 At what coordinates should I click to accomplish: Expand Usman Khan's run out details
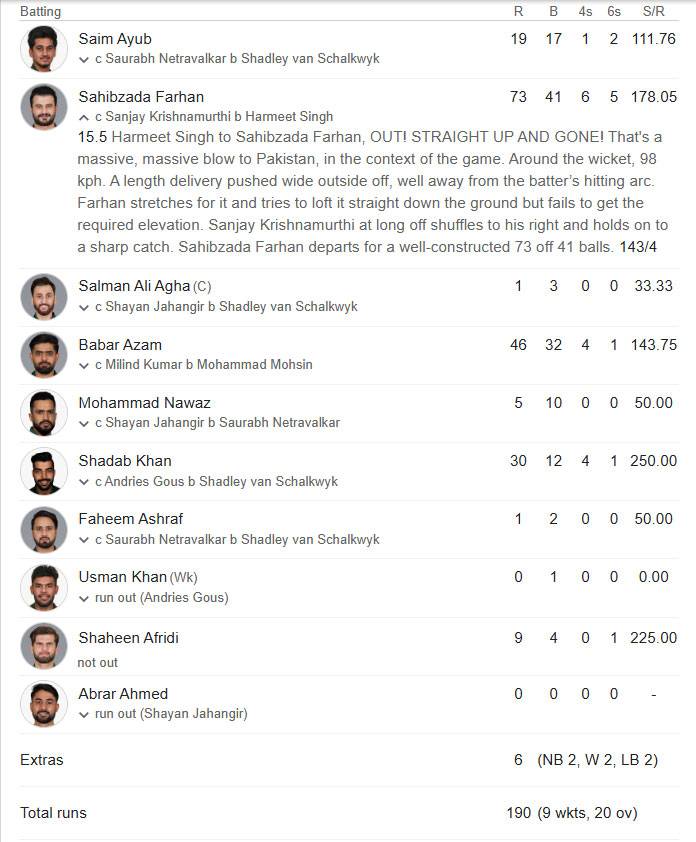(x=84, y=598)
